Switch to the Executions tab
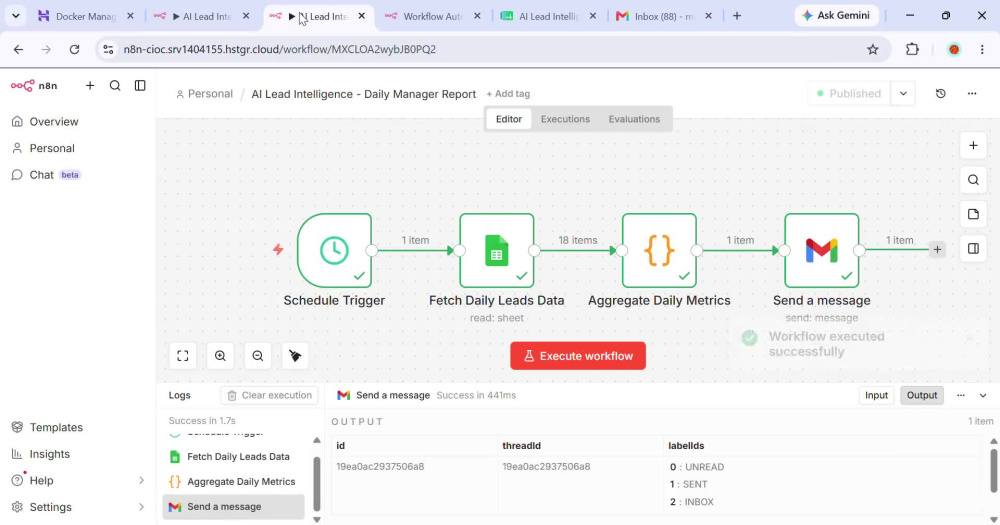This screenshot has width=1000, height=525. pos(565,119)
